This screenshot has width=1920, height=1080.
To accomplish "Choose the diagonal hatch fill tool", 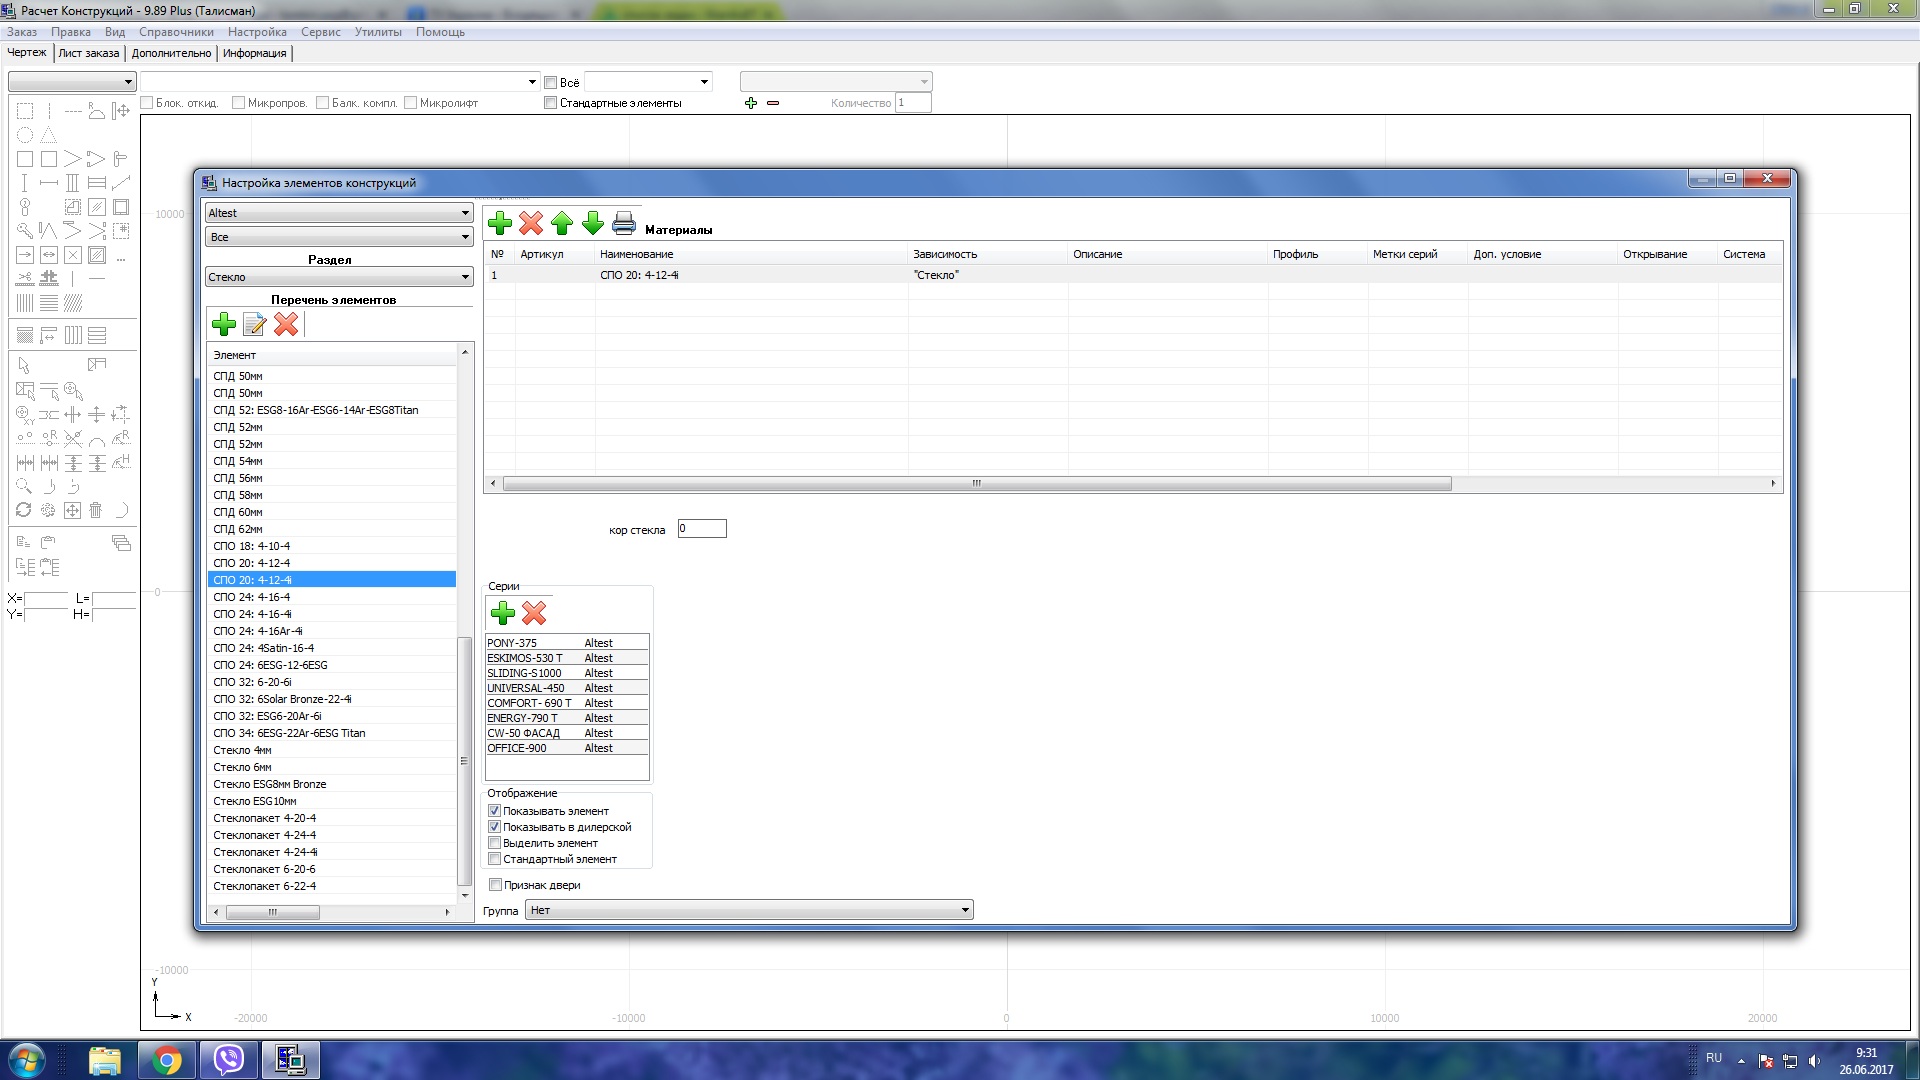I will (x=73, y=303).
